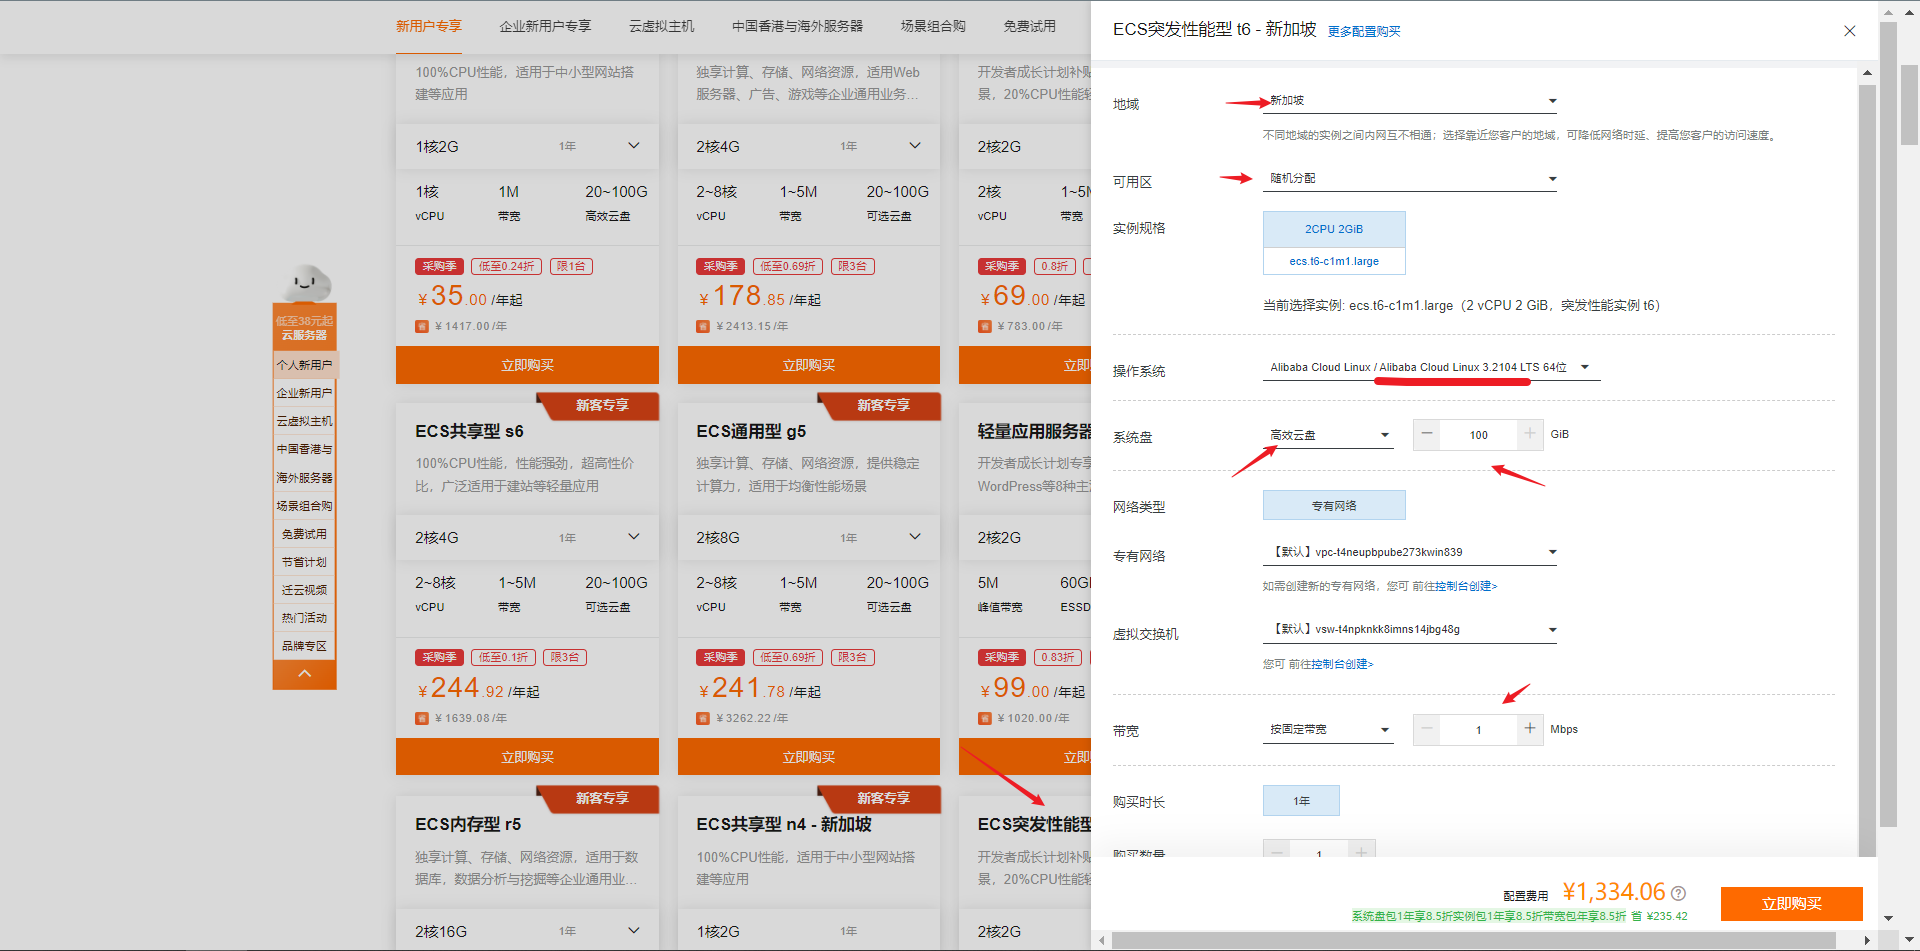Viewport: 1920px width, 951px height.
Task: Switch to the 免费试用 tab
Action: (1029, 26)
